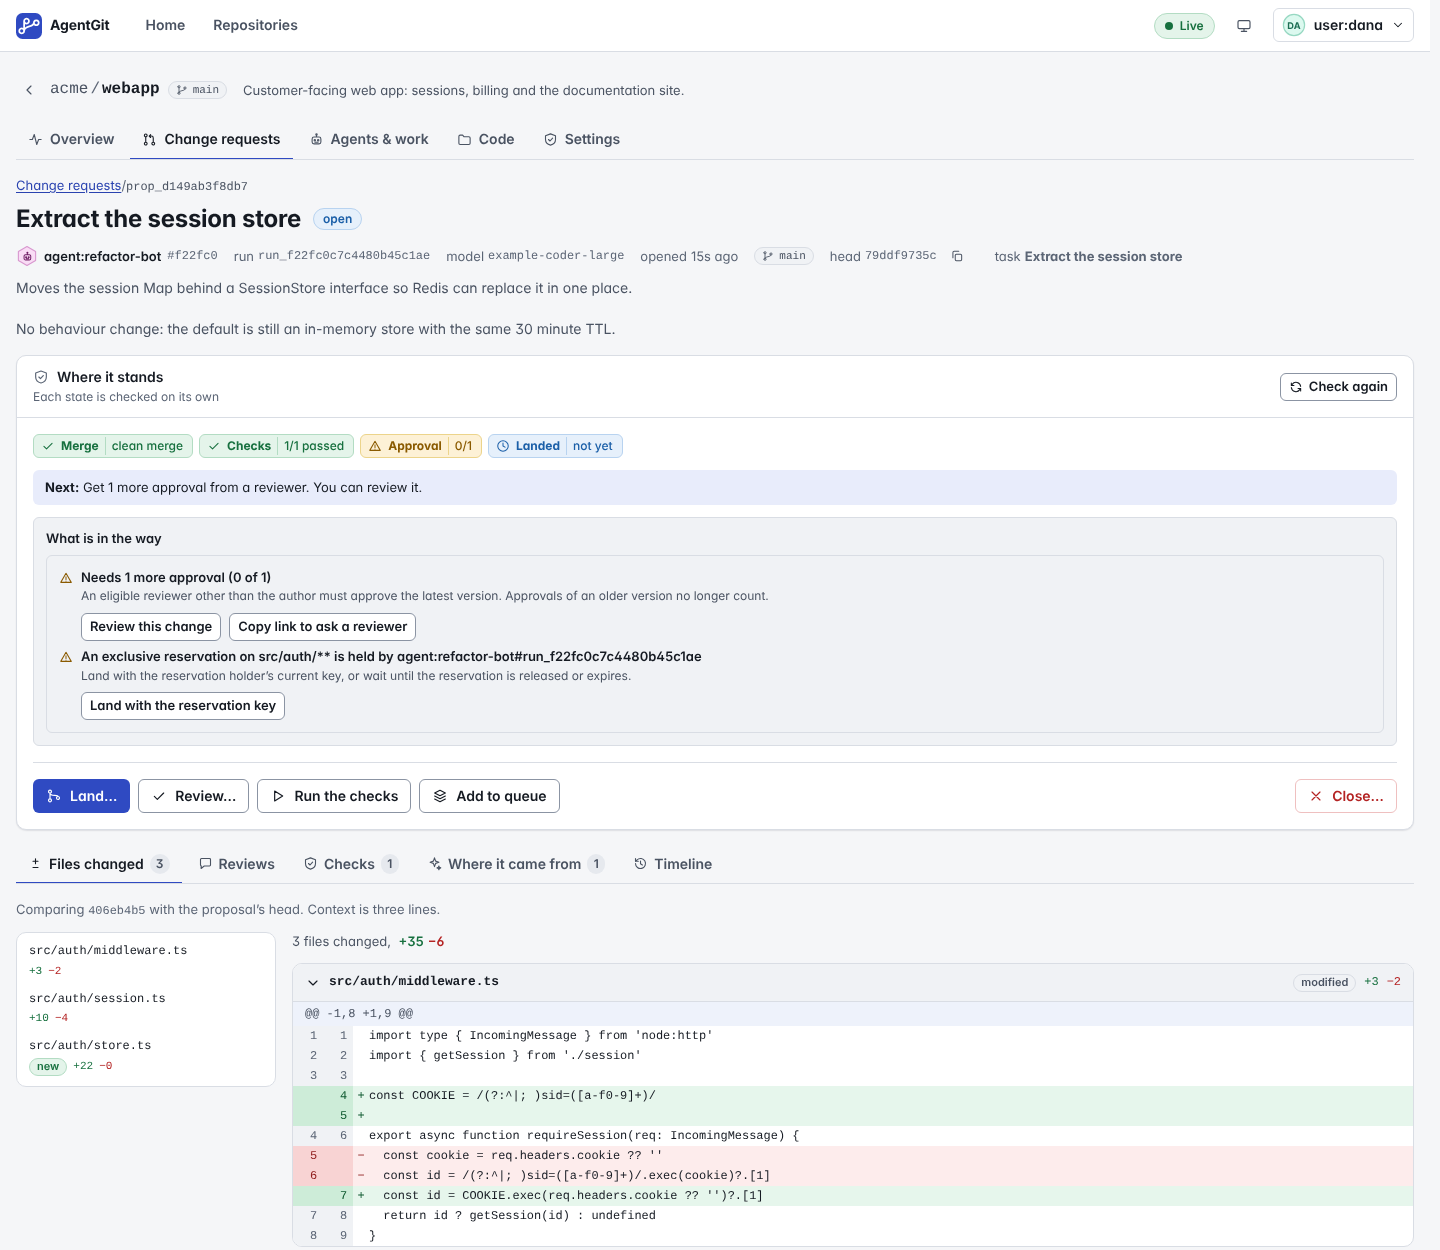Open the Overview tab
Screen dimensions: 1440x1250
tap(72, 139)
